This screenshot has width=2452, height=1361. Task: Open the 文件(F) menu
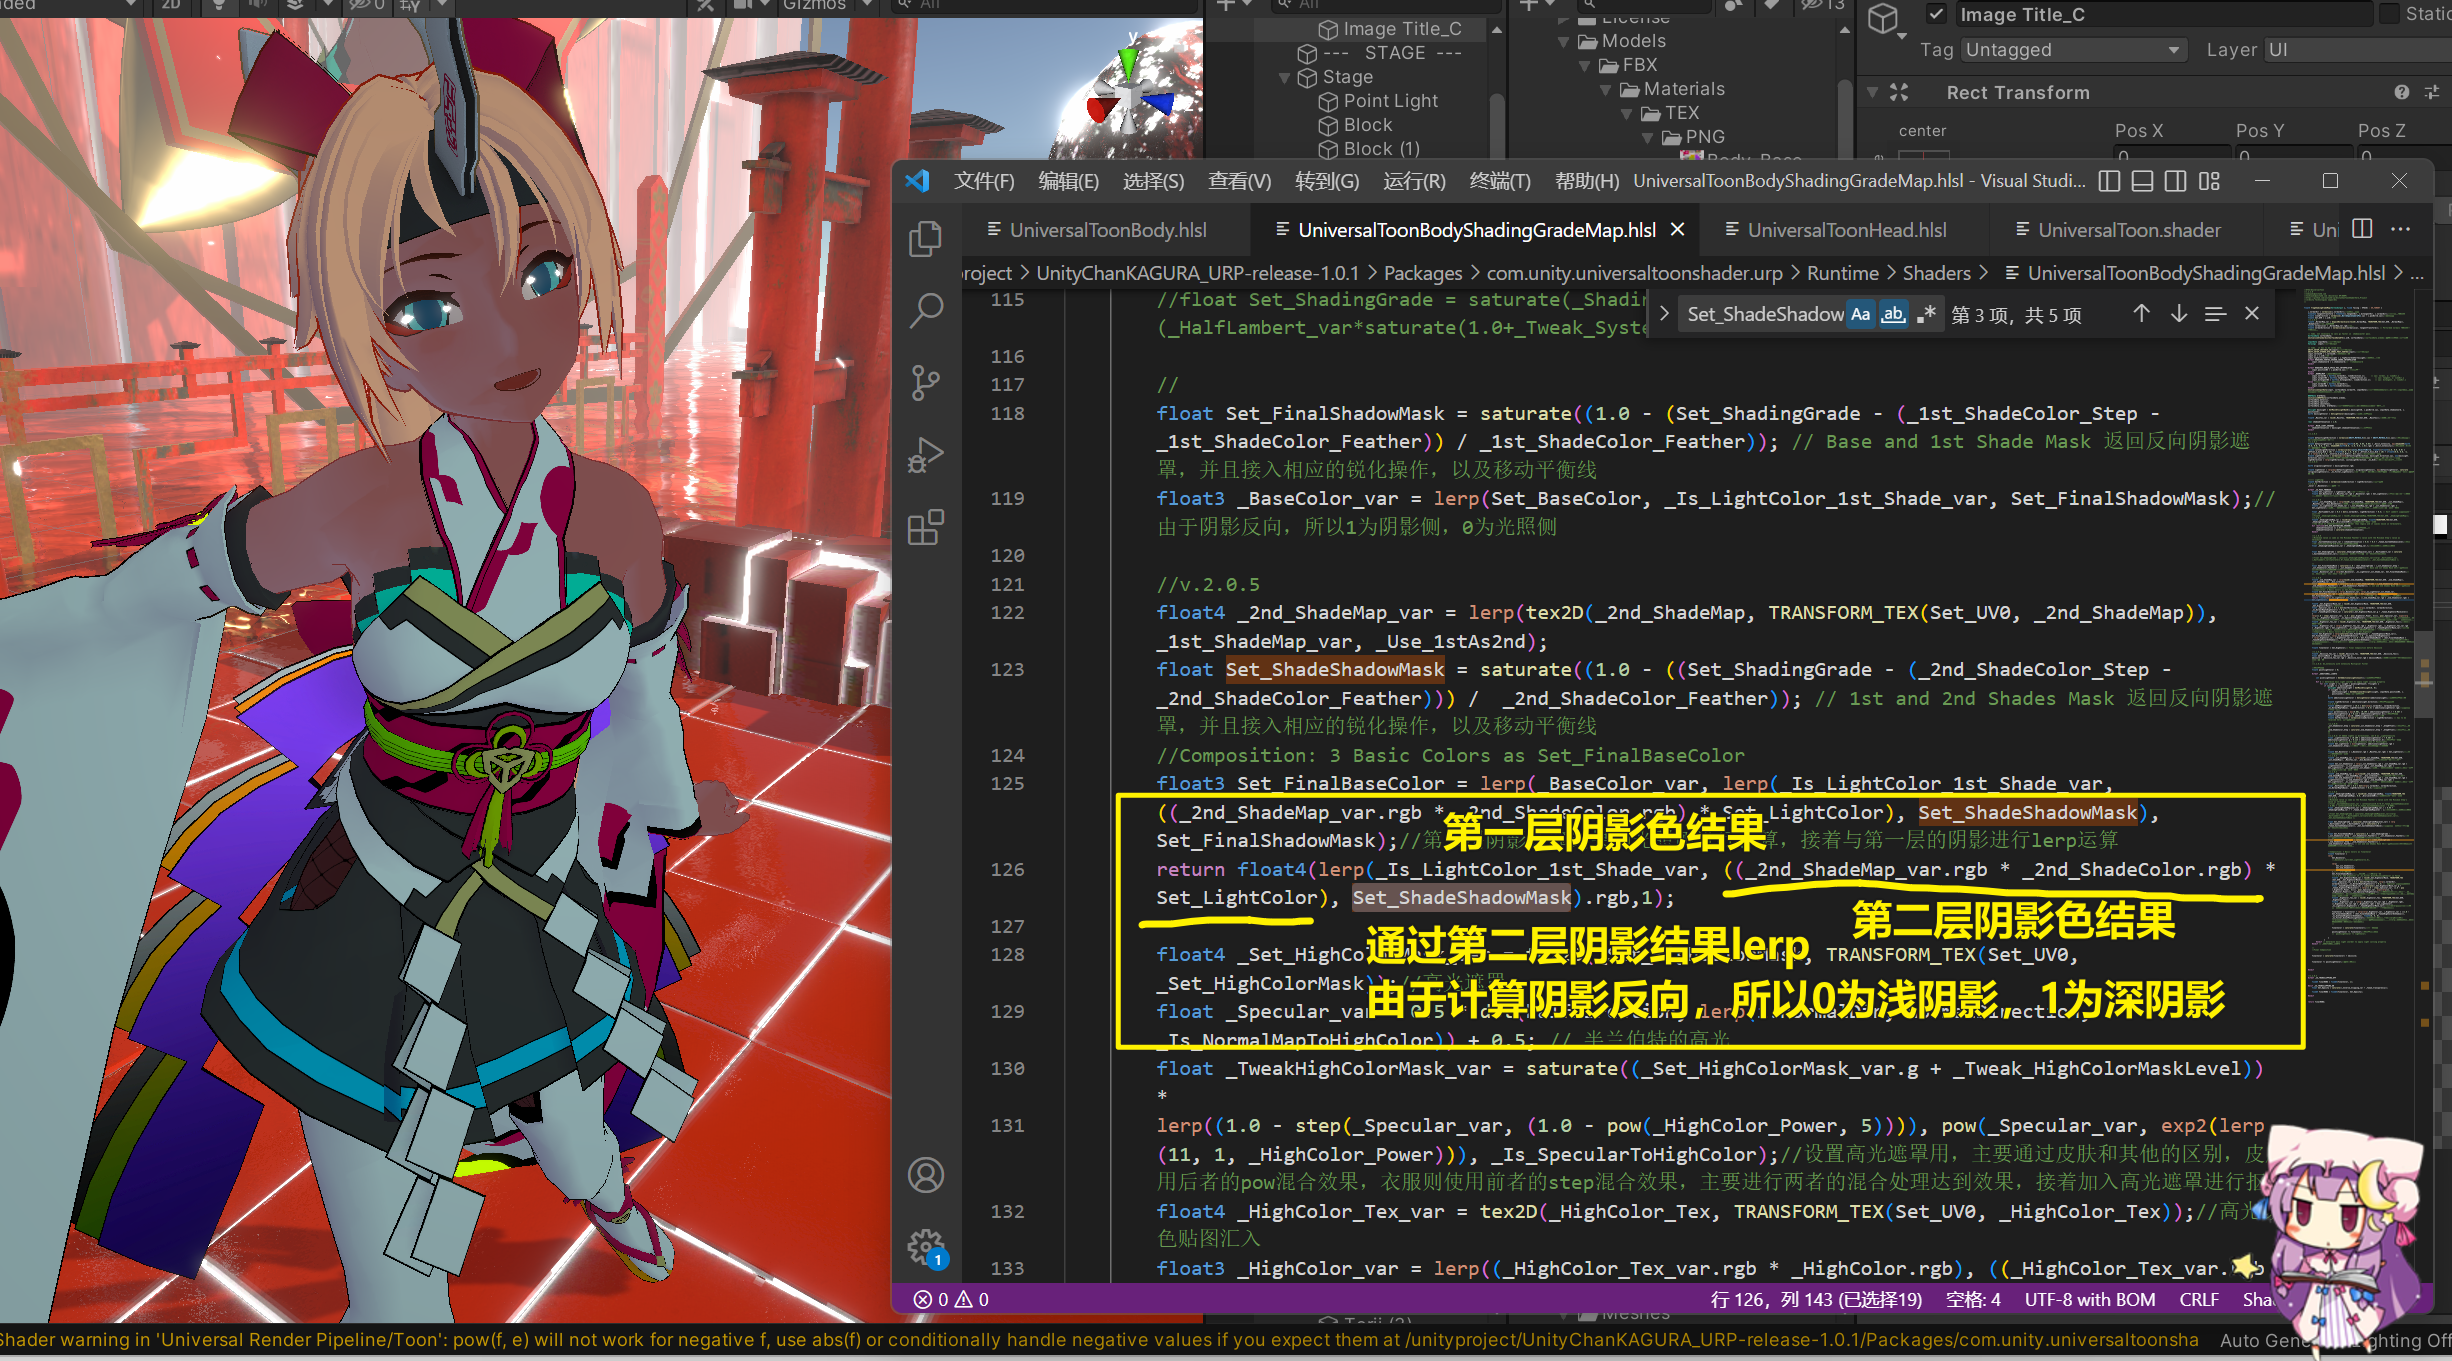(x=983, y=181)
